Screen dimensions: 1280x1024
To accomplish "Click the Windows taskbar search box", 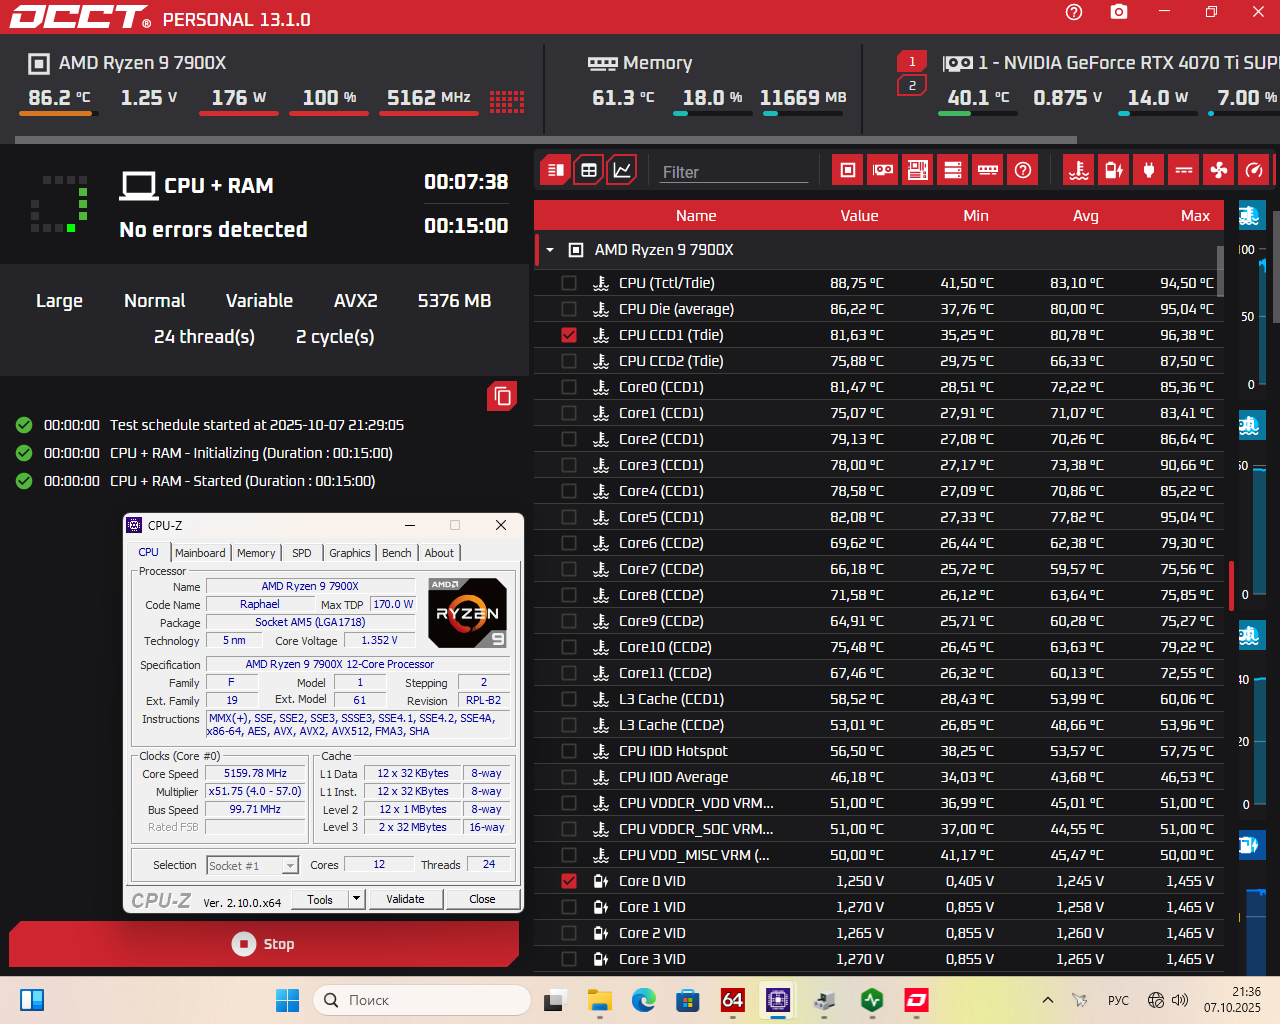I will click(421, 1000).
